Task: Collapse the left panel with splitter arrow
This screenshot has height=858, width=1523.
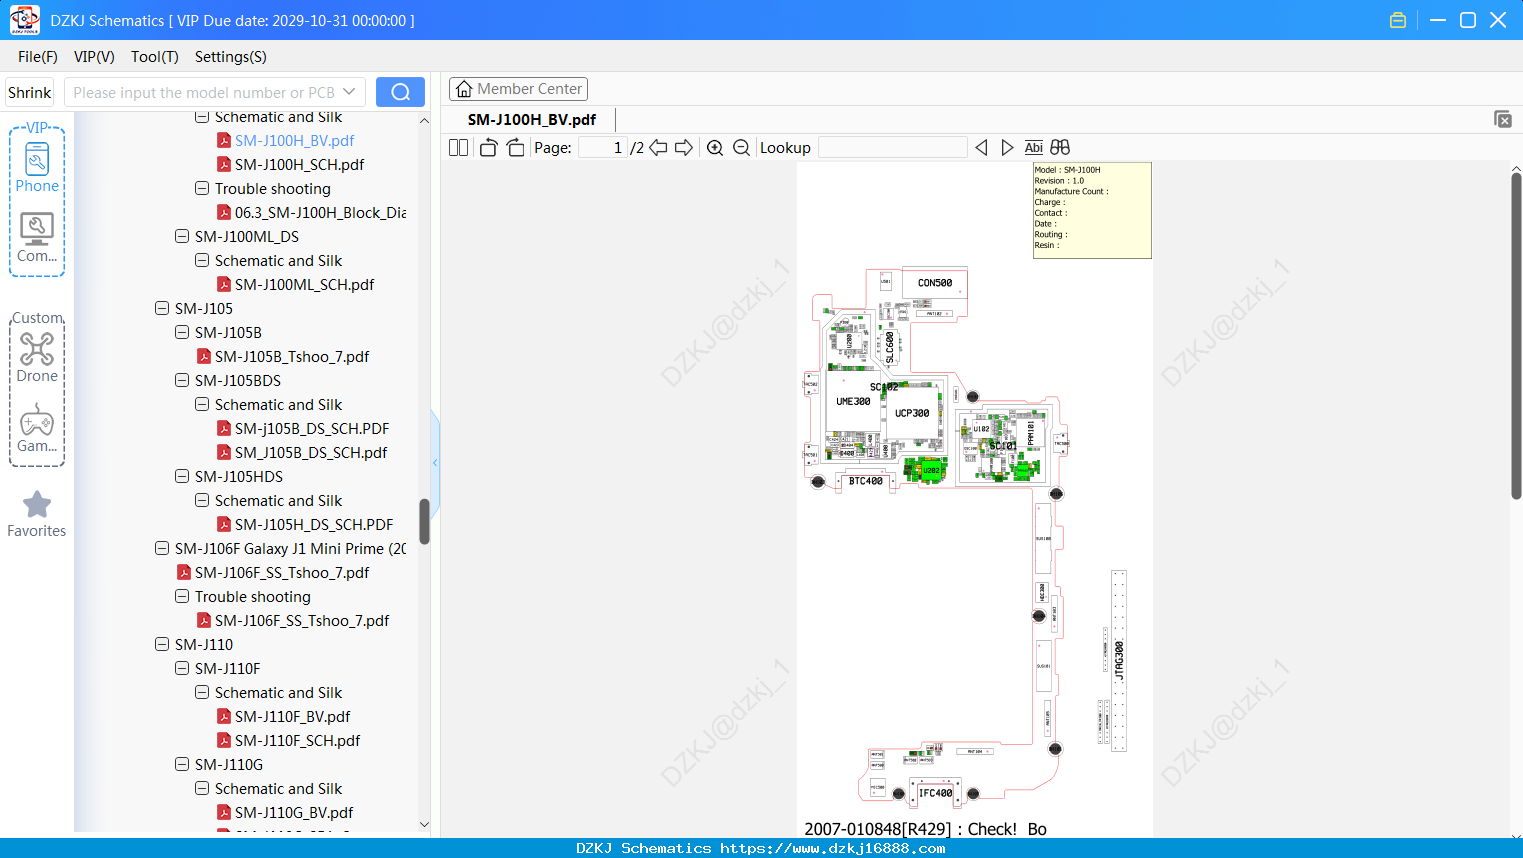Action: pyautogui.click(x=435, y=462)
